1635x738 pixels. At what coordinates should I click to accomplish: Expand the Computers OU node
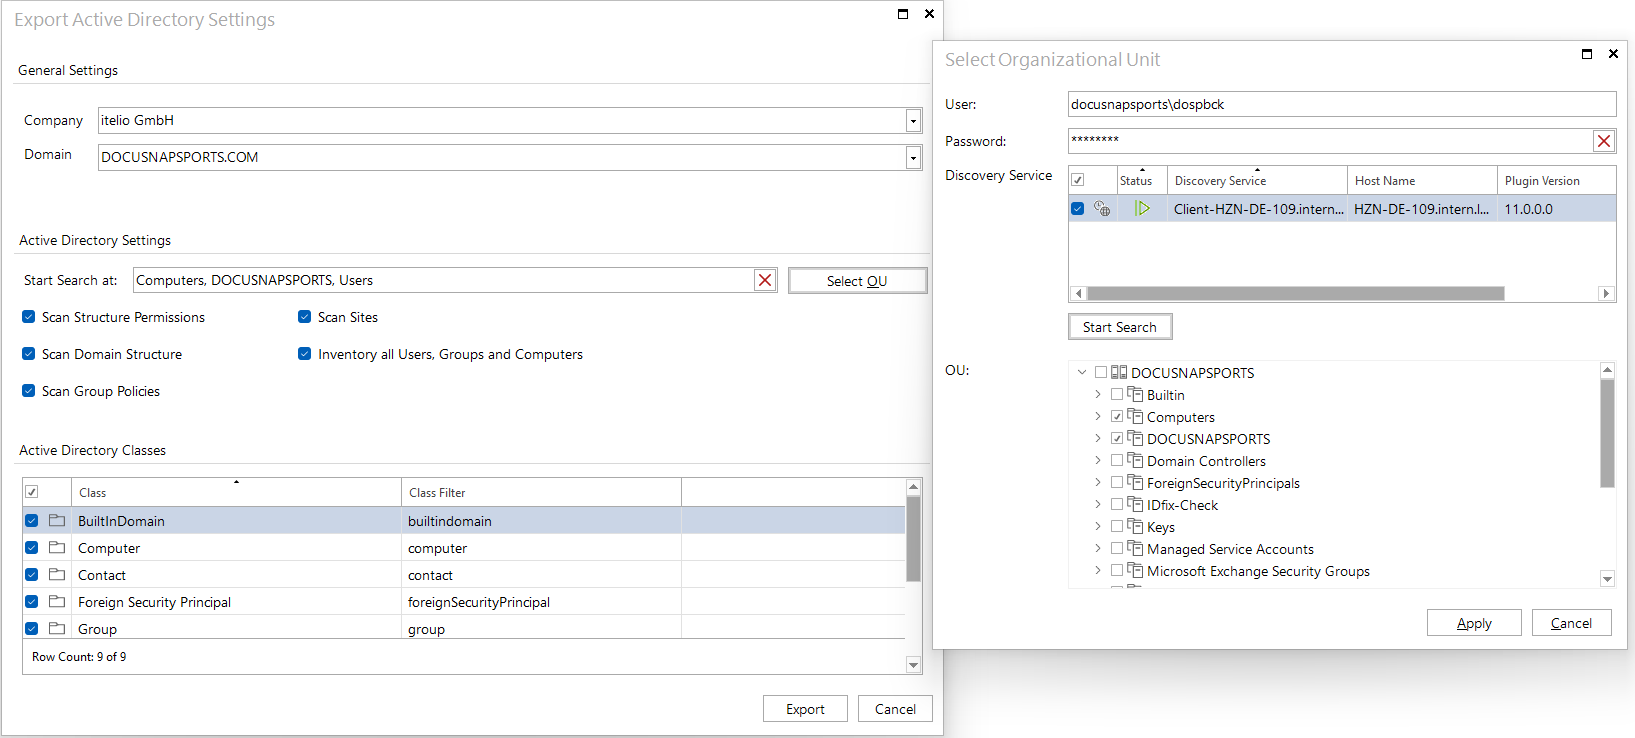1098,416
